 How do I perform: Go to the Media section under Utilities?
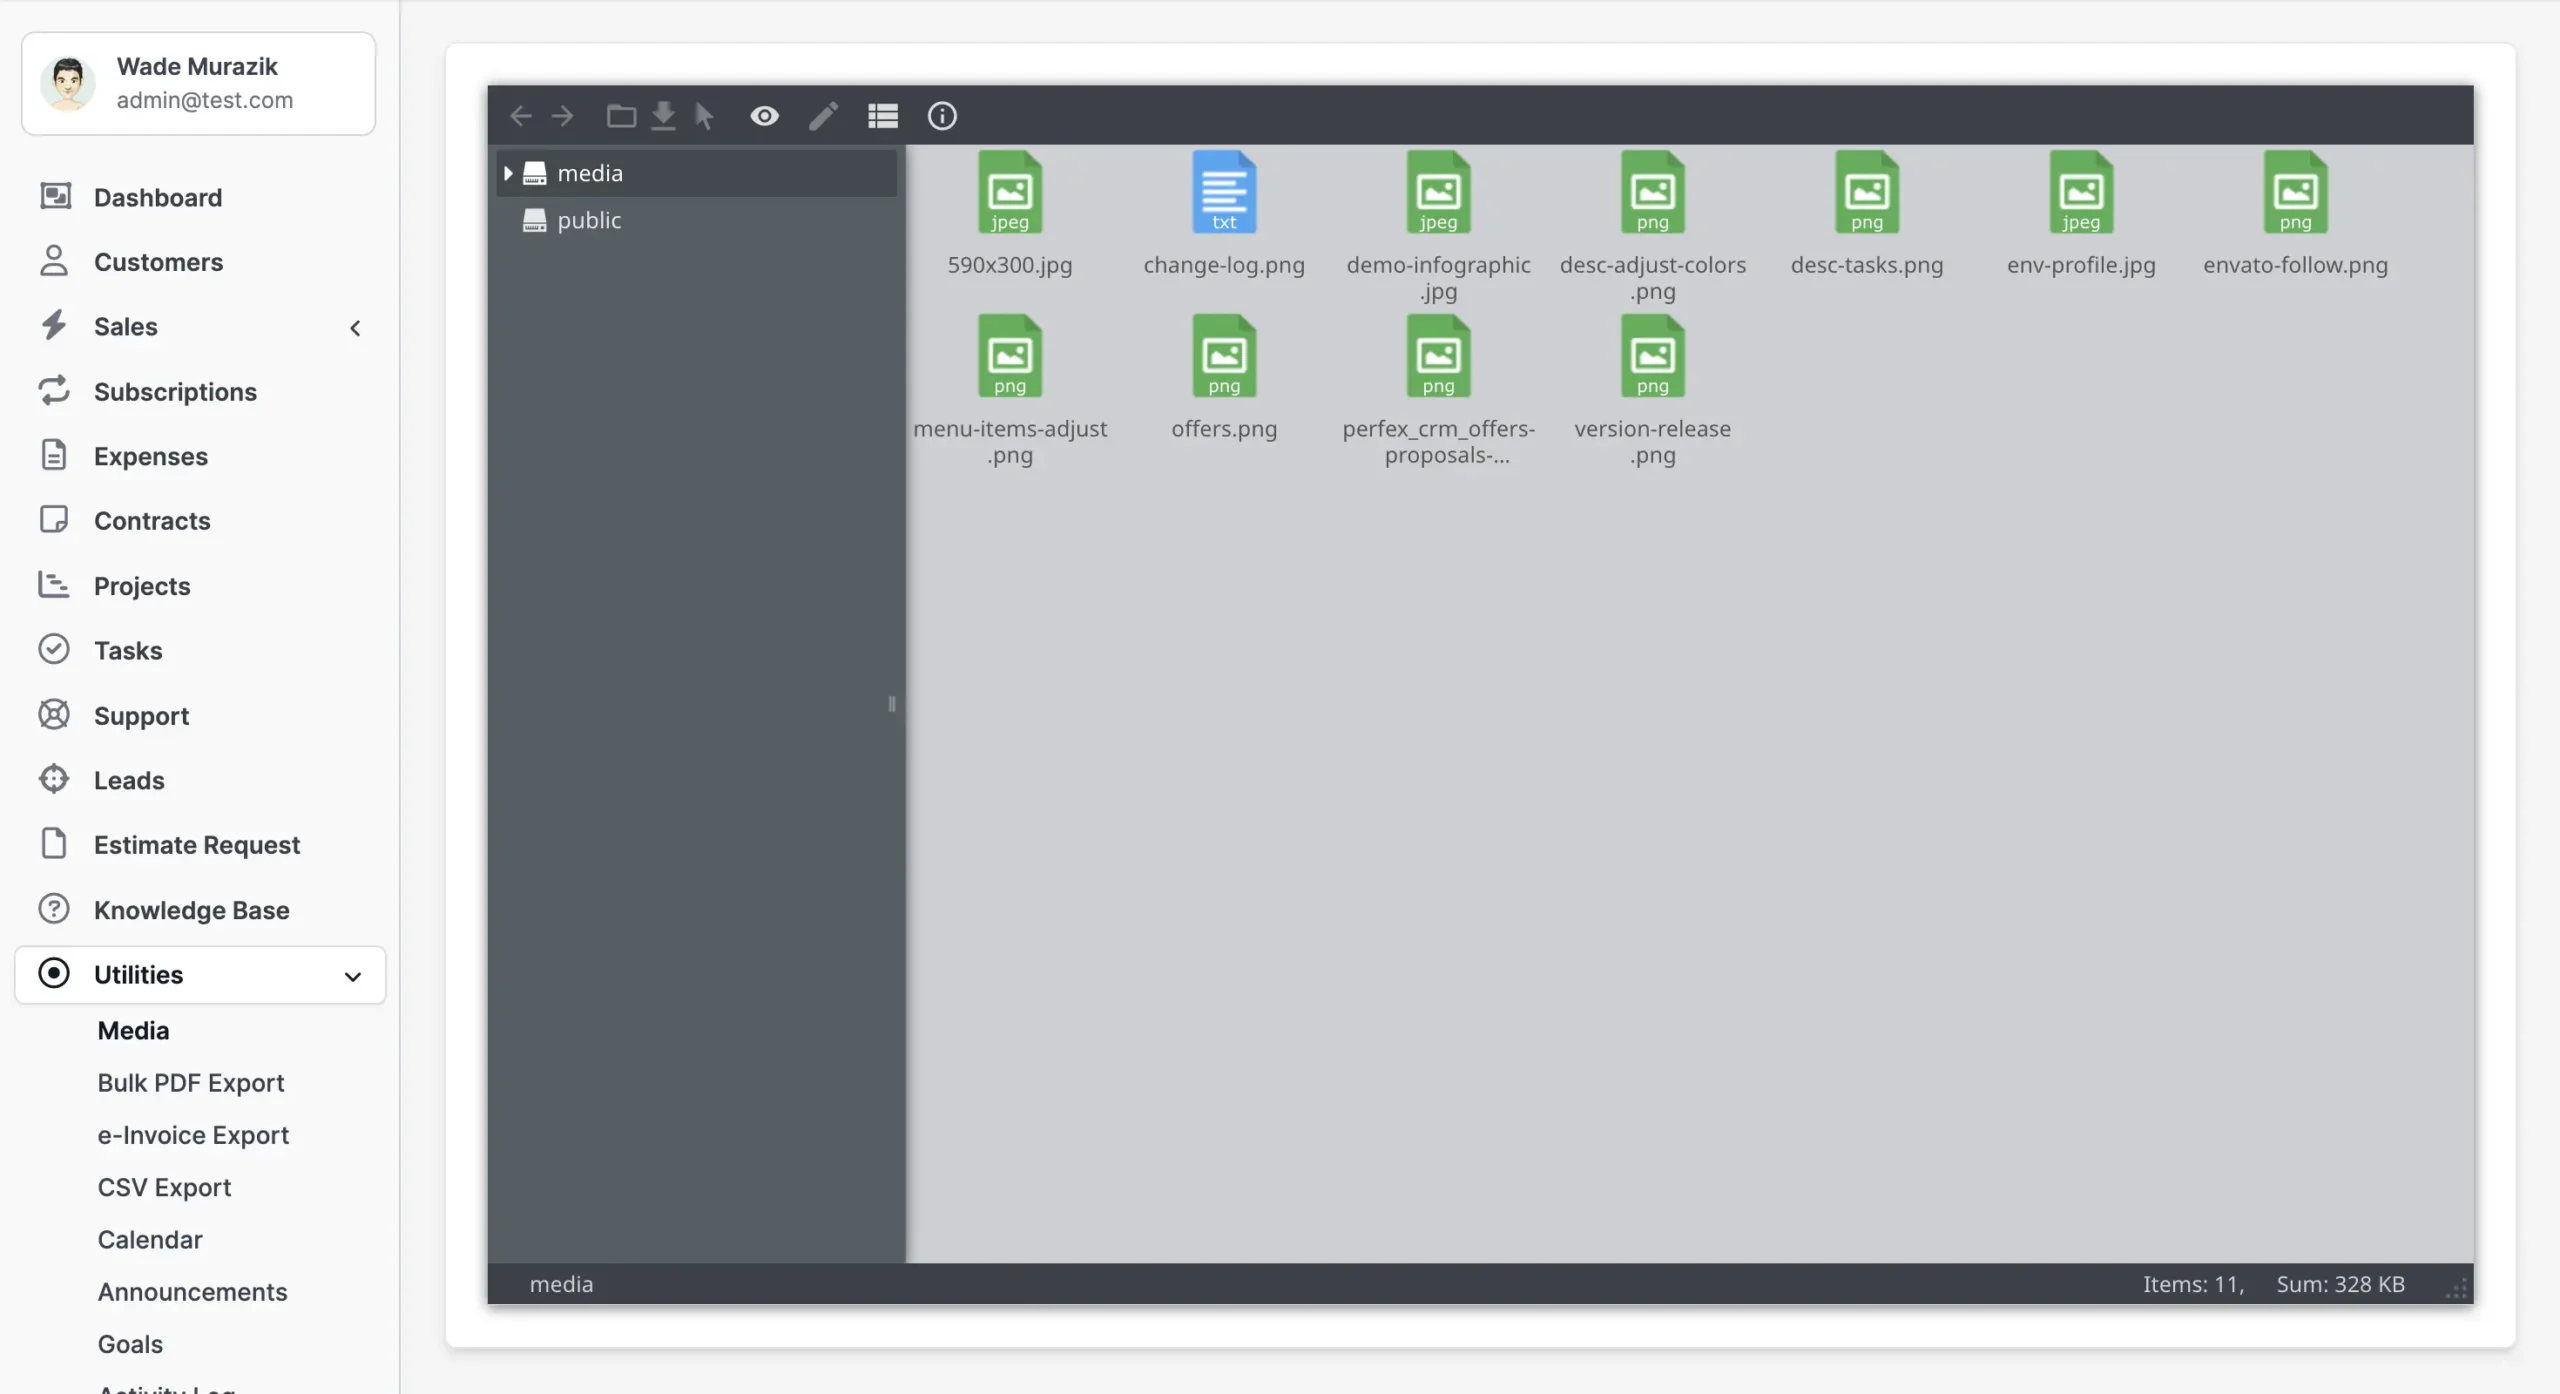click(x=135, y=1030)
